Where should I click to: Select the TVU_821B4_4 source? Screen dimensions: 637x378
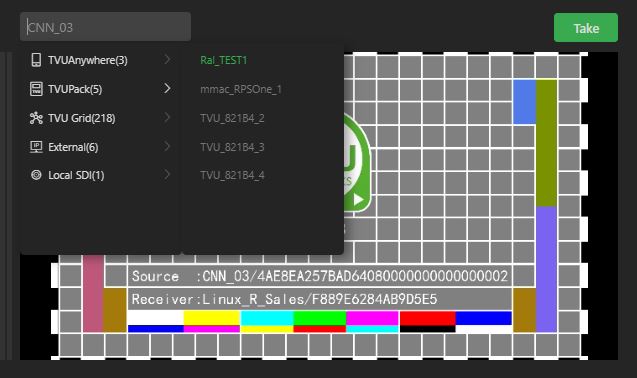click(x=232, y=175)
